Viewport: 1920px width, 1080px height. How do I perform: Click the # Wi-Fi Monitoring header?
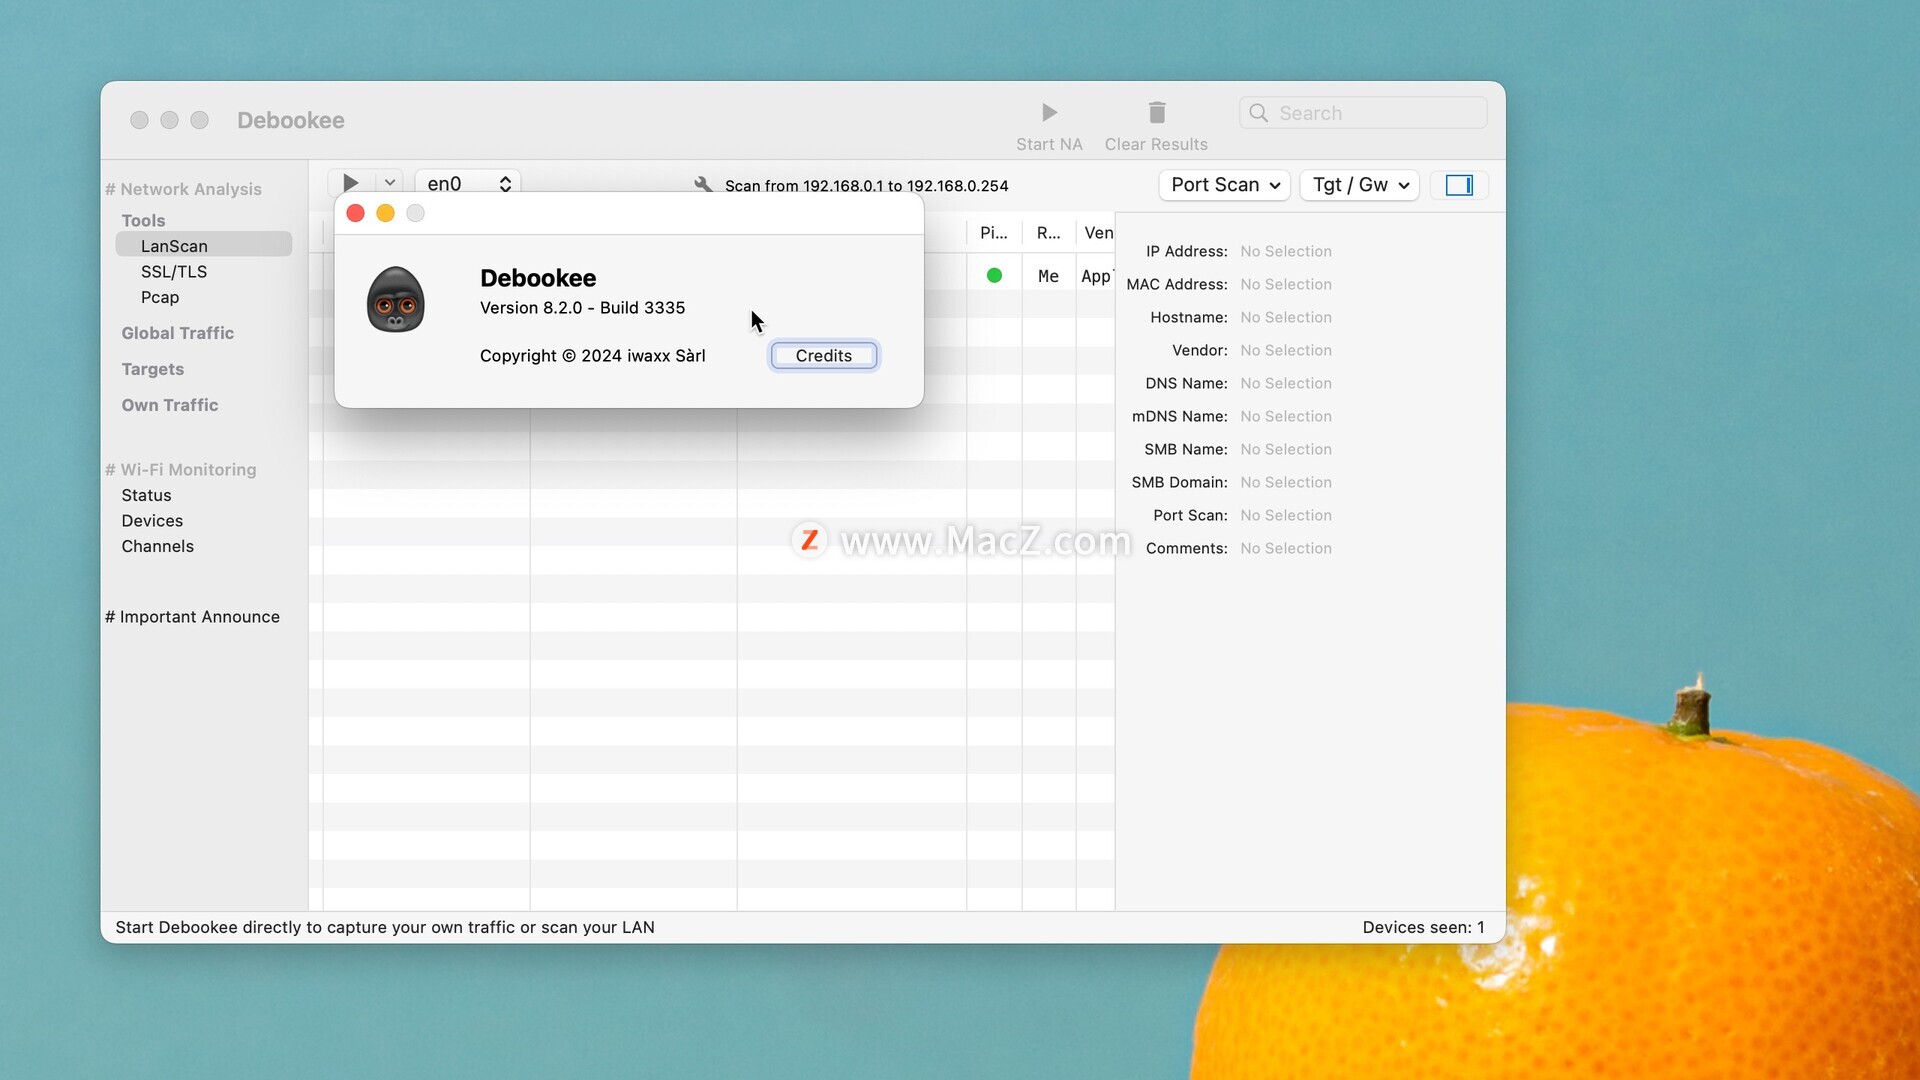pyautogui.click(x=181, y=469)
